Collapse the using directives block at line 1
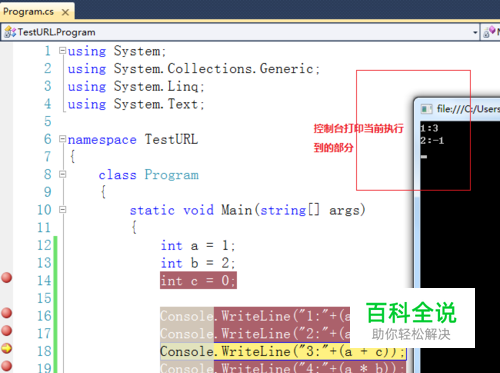Viewport: 500px width, 373px height. point(62,51)
